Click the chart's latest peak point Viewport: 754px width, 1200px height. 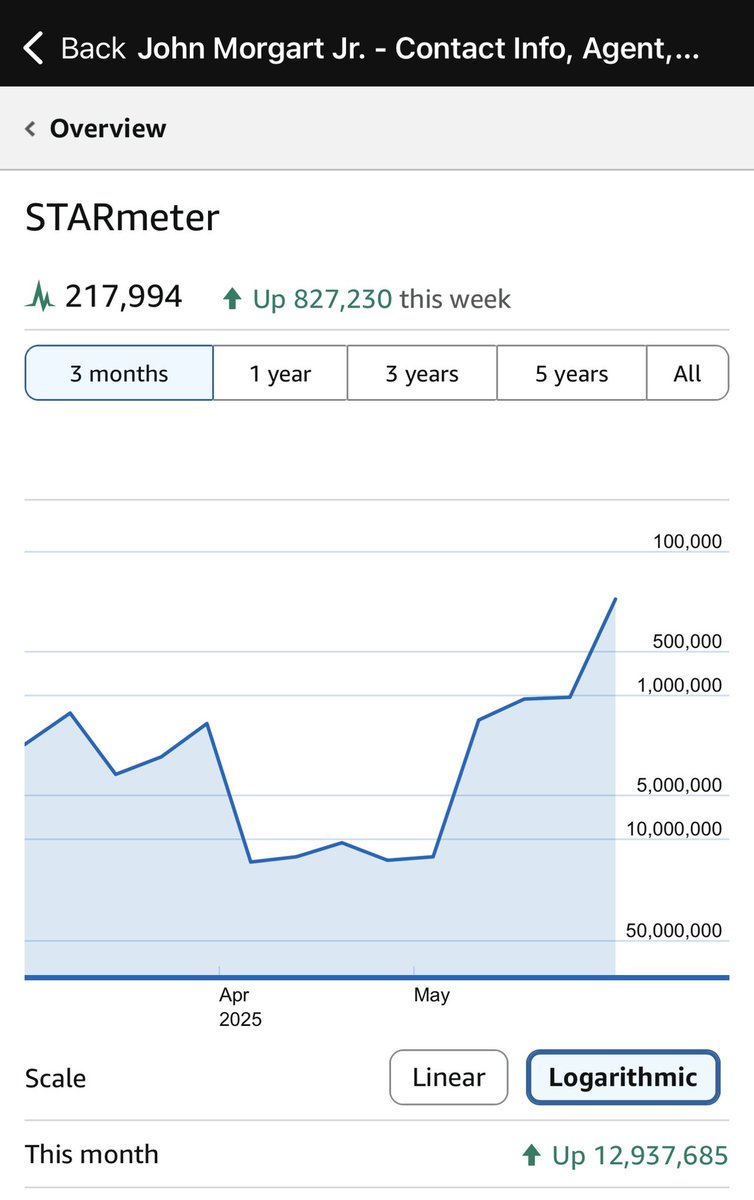pos(615,599)
